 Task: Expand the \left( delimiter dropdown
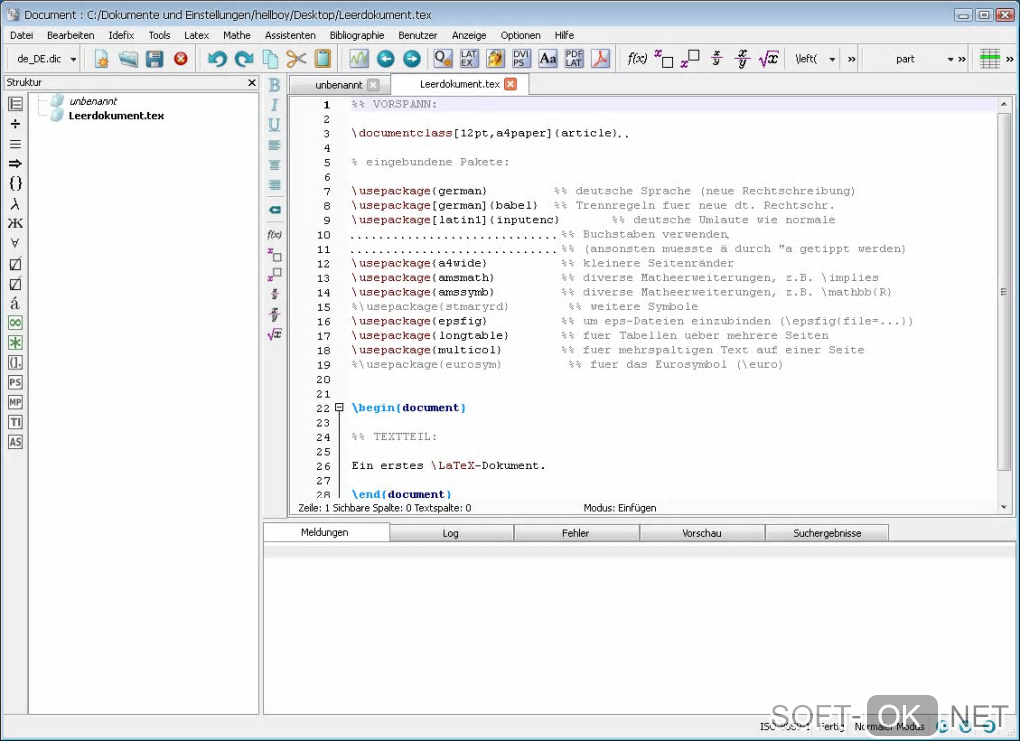pos(831,59)
